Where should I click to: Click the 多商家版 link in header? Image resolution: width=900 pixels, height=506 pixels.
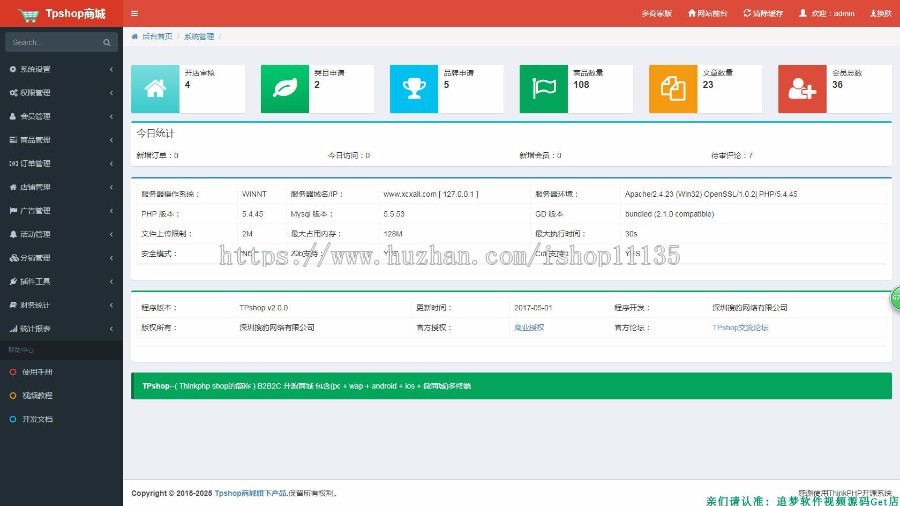click(x=657, y=13)
